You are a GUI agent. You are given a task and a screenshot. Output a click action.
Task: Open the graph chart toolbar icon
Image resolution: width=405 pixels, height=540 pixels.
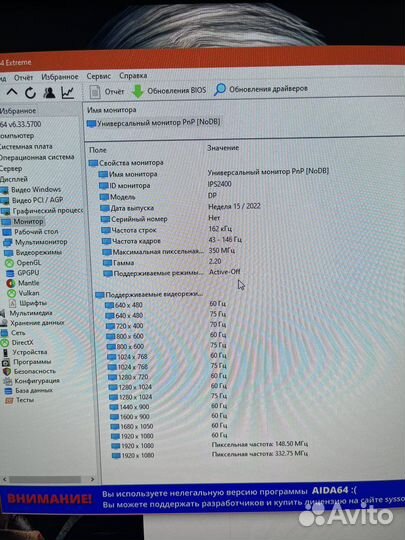pos(68,92)
